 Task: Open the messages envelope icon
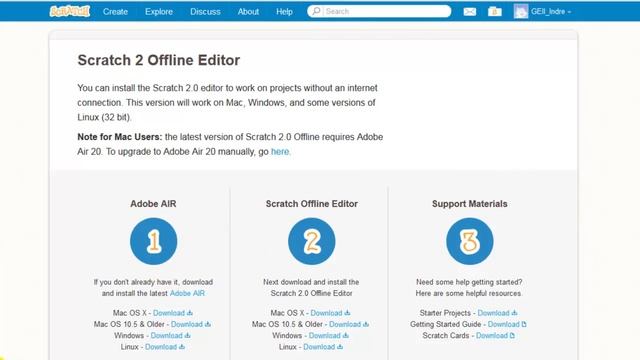470,12
